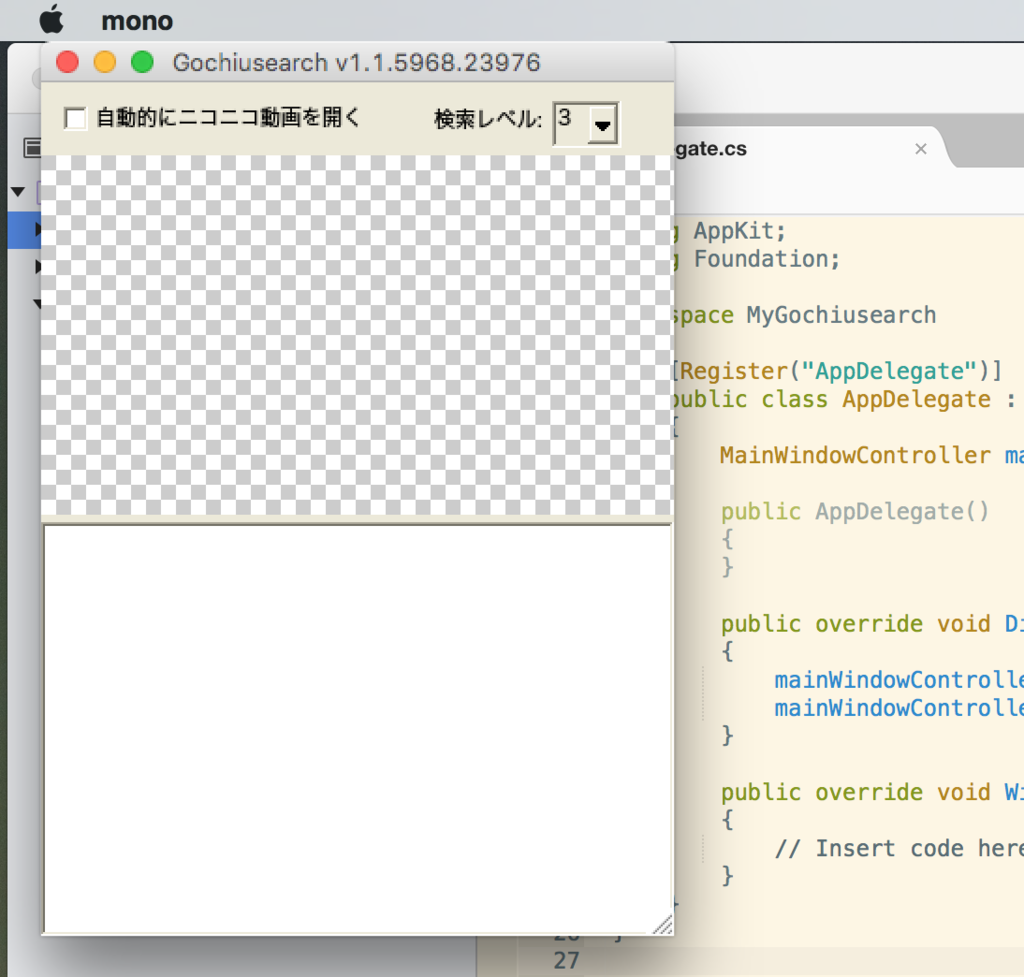Minimize Gochiusearch window with yellow button

coord(104,62)
